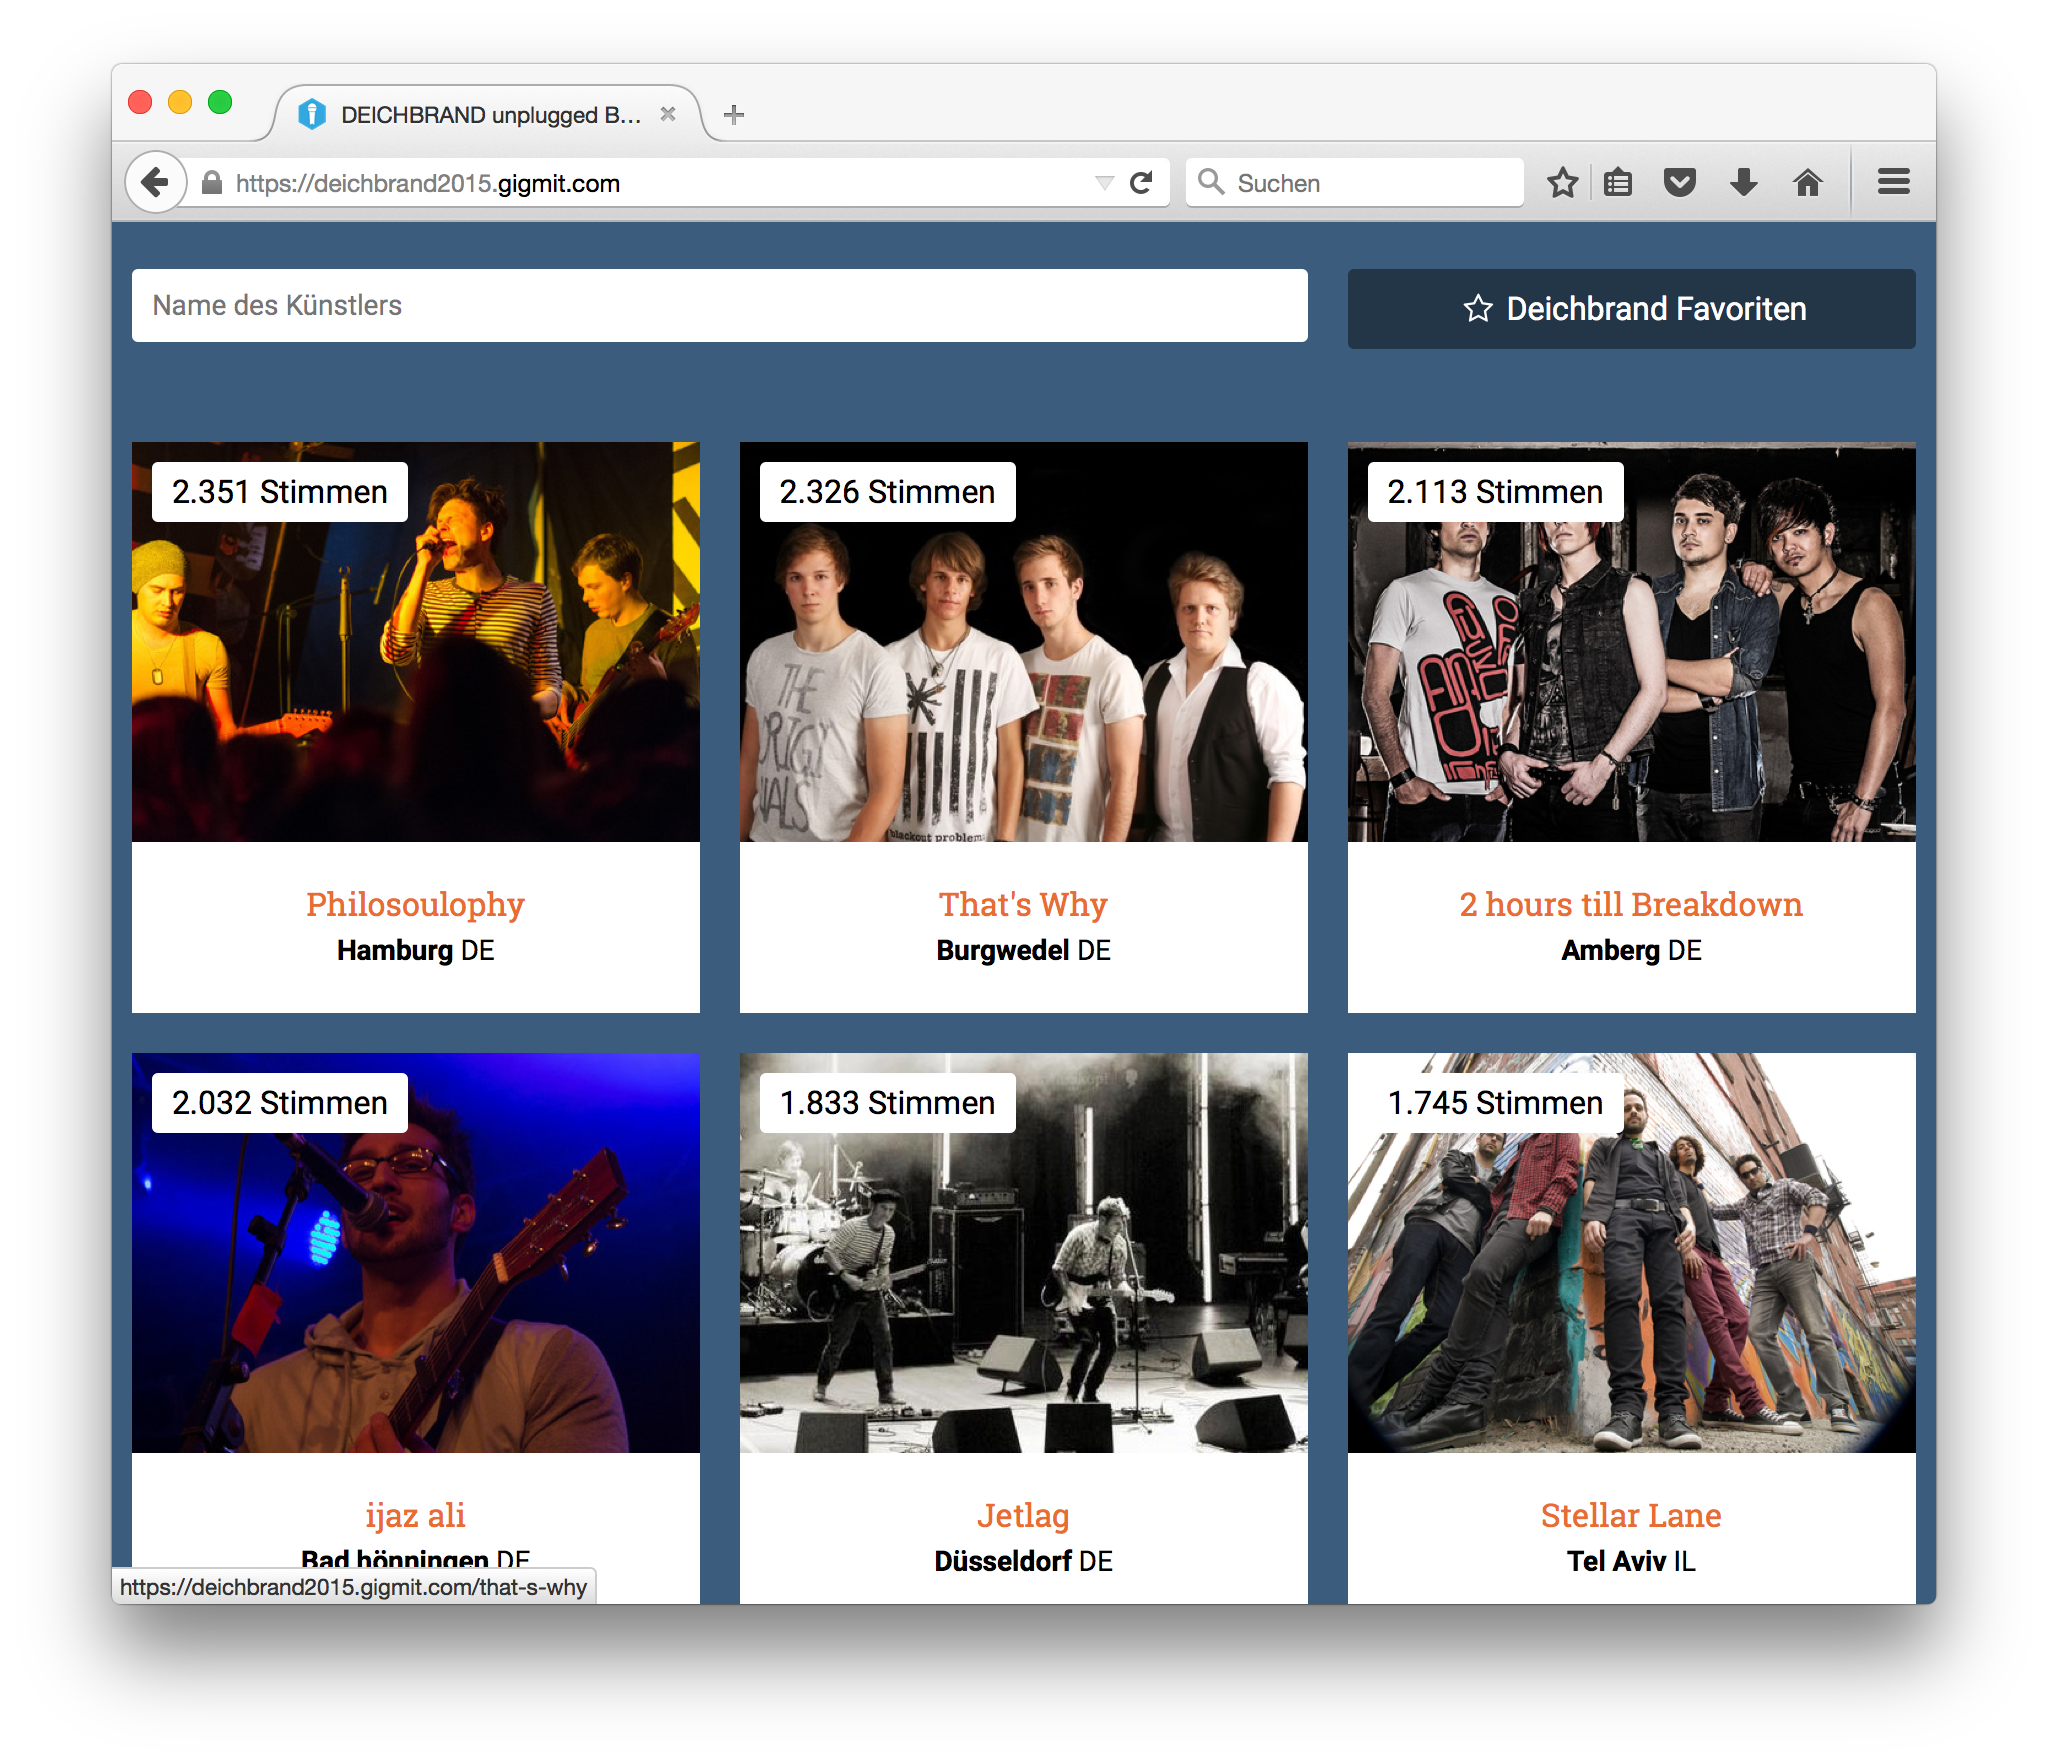Open a new tab with the plus button
This screenshot has width=2048, height=1764.
coord(734,115)
